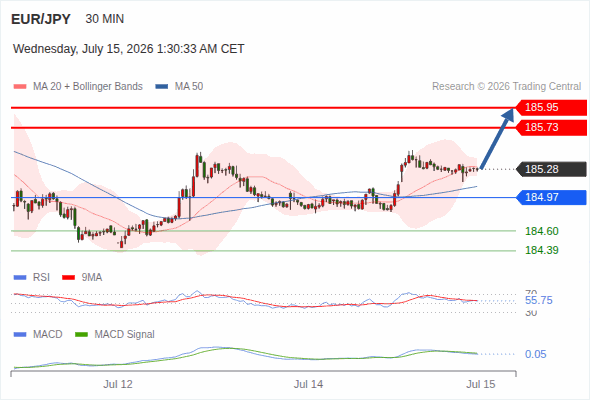Click the RSI legend label
The width and height of the screenshot is (590, 400).
(41, 278)
